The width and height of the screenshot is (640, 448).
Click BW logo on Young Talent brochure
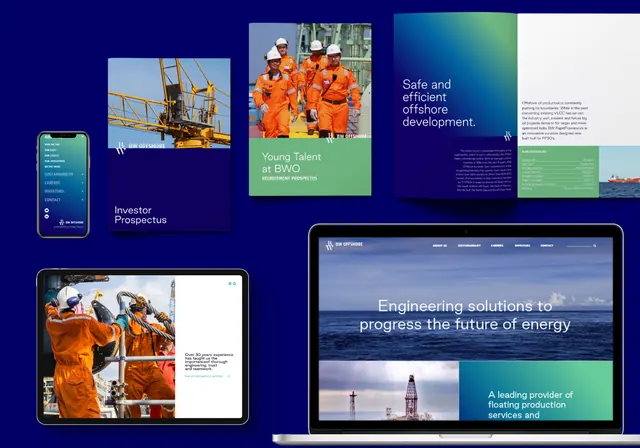(x=347, y=137)
